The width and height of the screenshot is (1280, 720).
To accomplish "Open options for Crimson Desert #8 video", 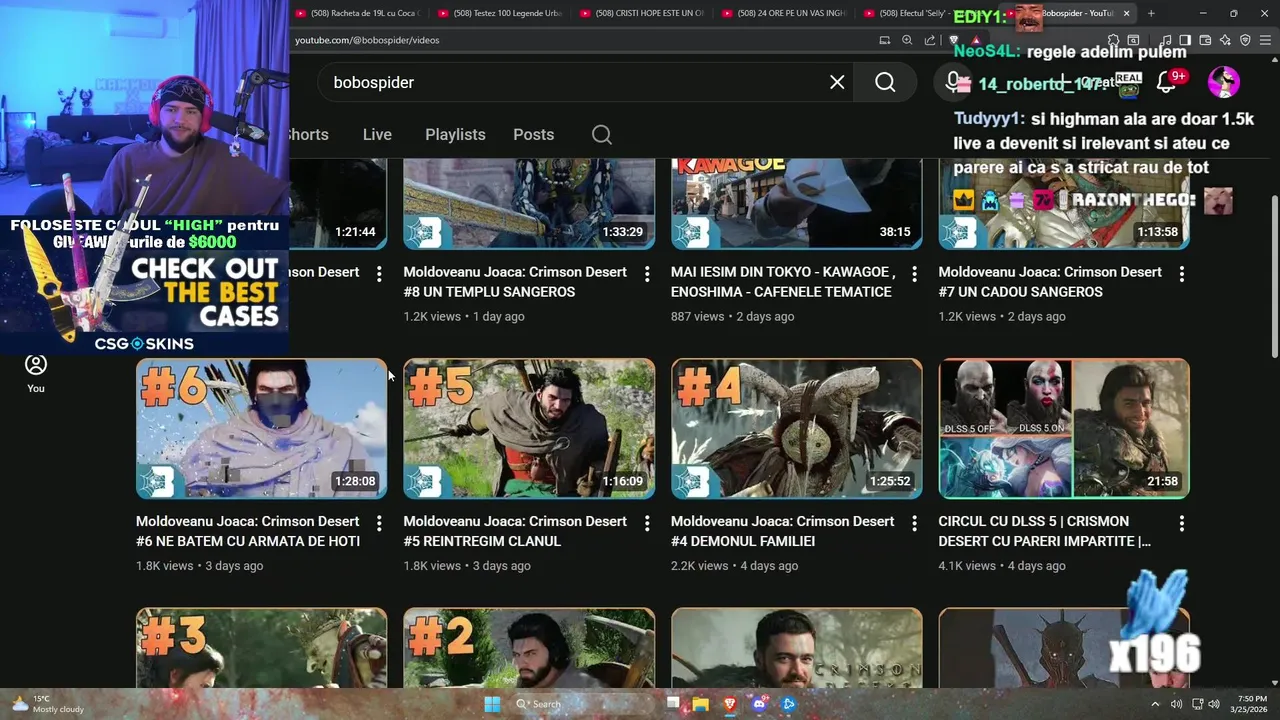I will click(x=647, y=273).
